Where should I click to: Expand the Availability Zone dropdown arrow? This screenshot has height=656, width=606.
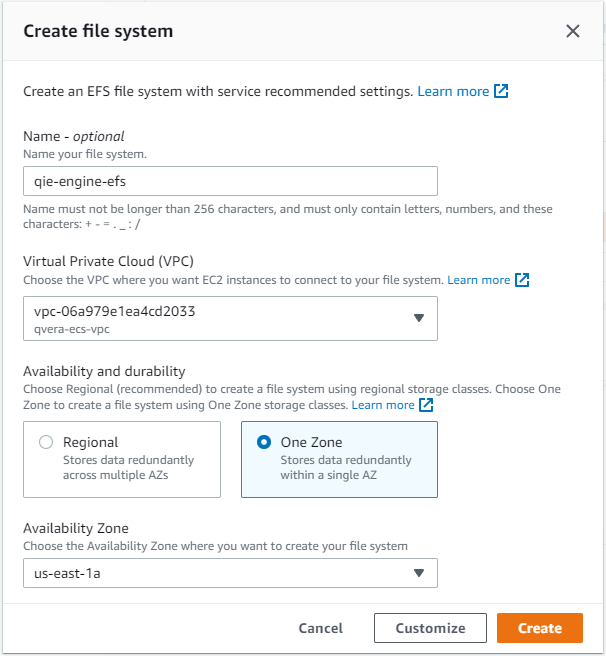(419, 573)
